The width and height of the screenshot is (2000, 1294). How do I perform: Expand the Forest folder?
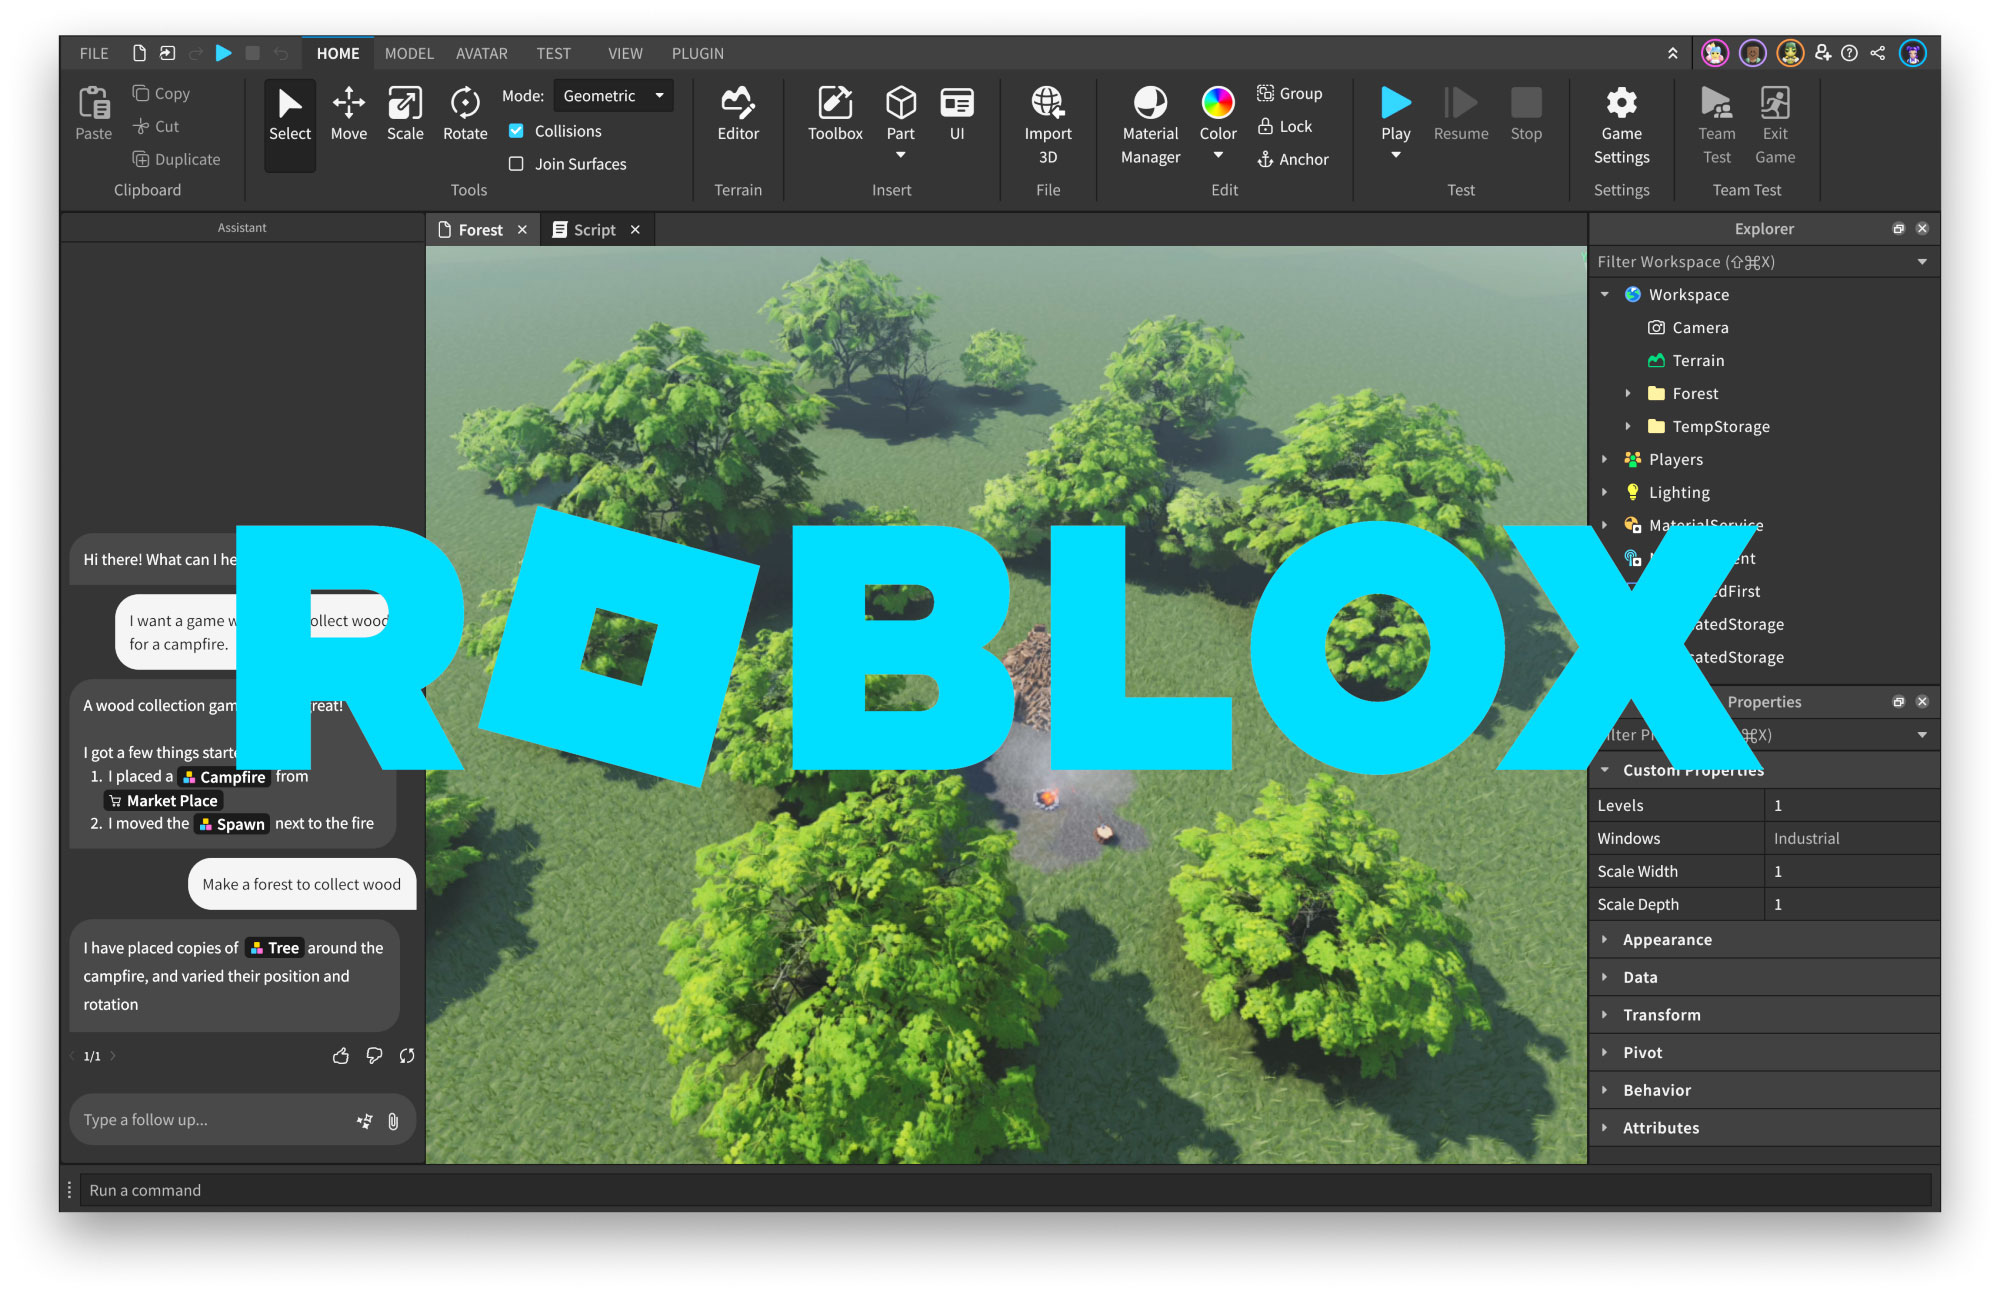(x=1628, y=393)
